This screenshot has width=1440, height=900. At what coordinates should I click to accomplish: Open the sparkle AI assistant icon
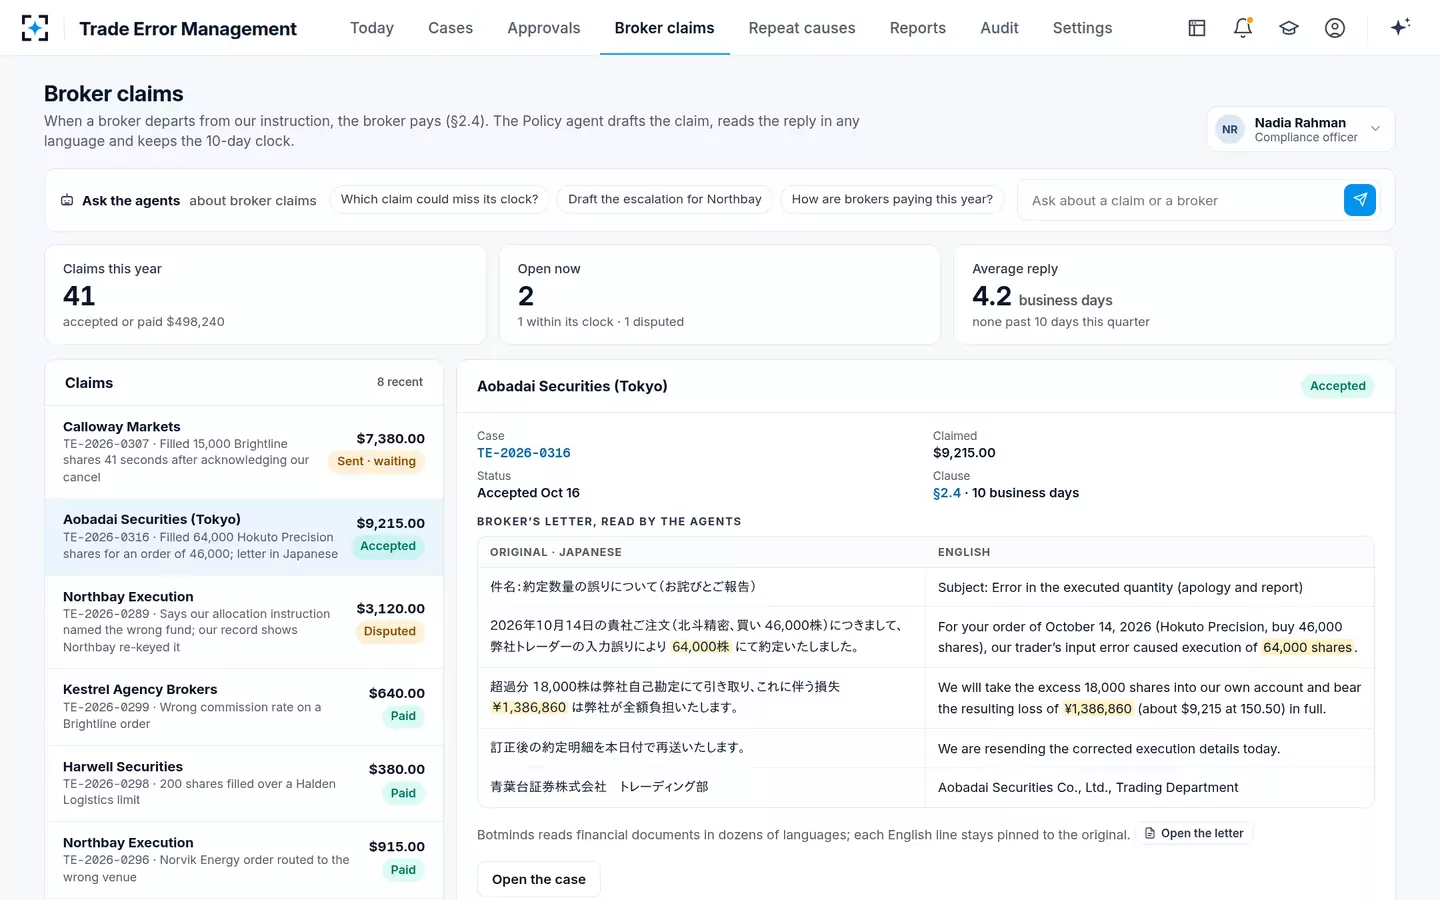(x=1400, y=27)
